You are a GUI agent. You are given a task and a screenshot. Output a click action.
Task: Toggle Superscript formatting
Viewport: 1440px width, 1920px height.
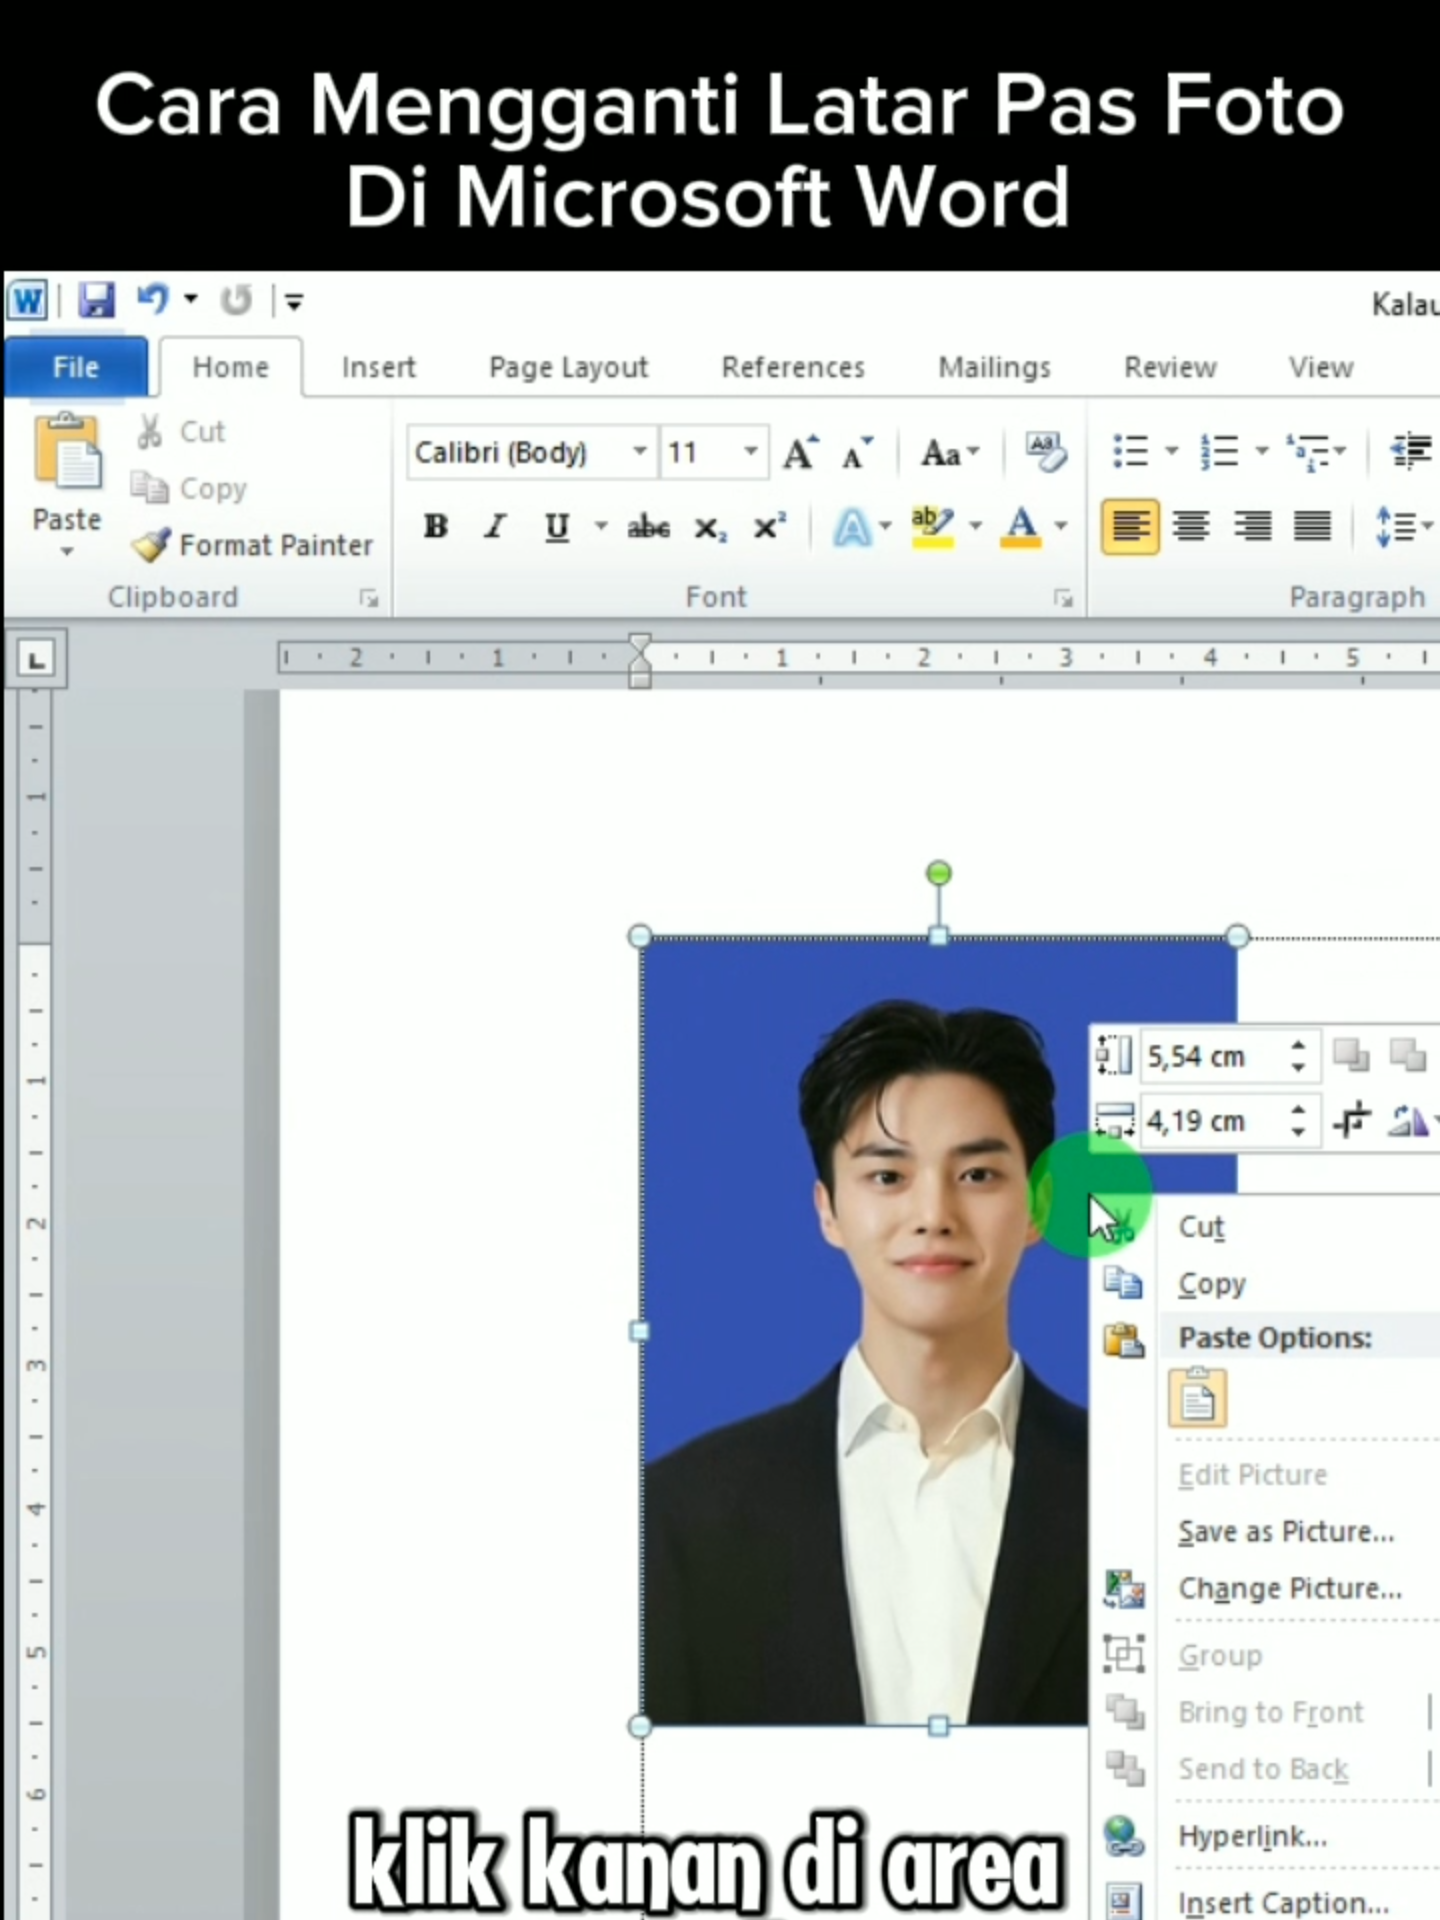pos(768,526)
